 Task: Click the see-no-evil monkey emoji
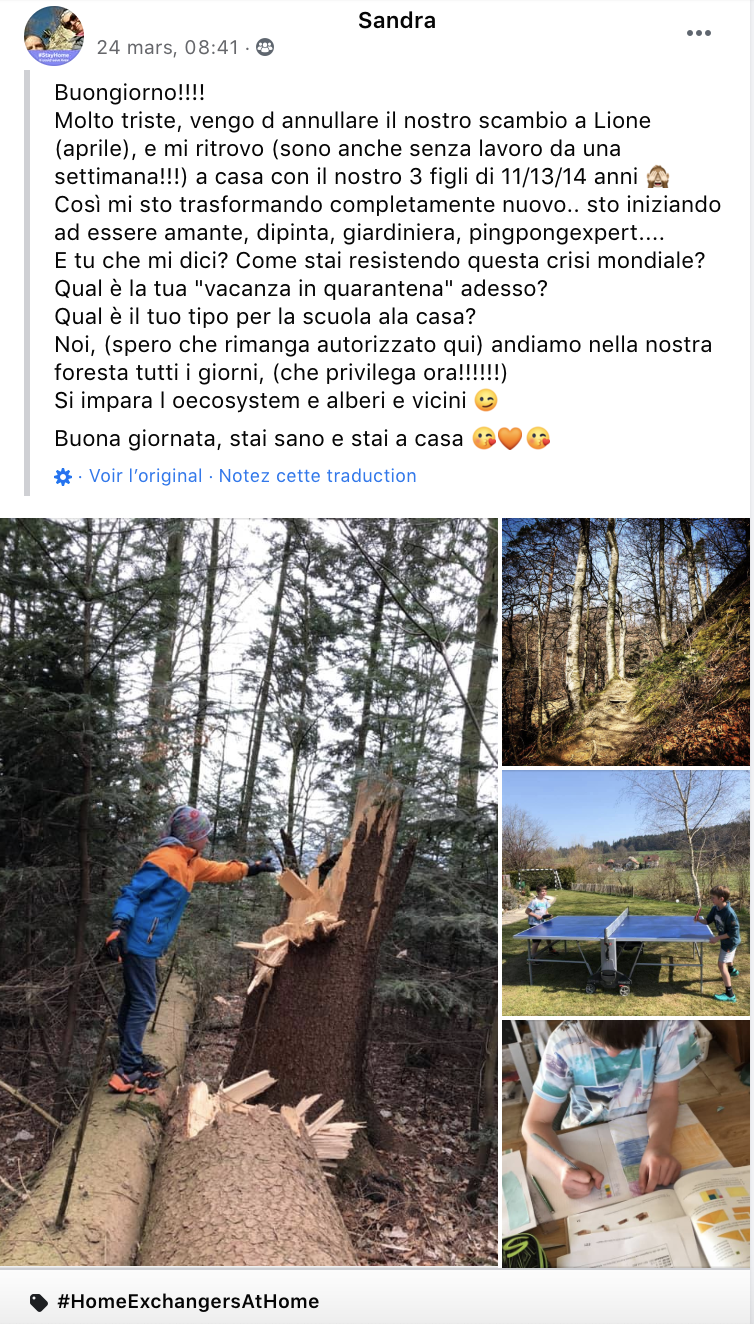658,177
